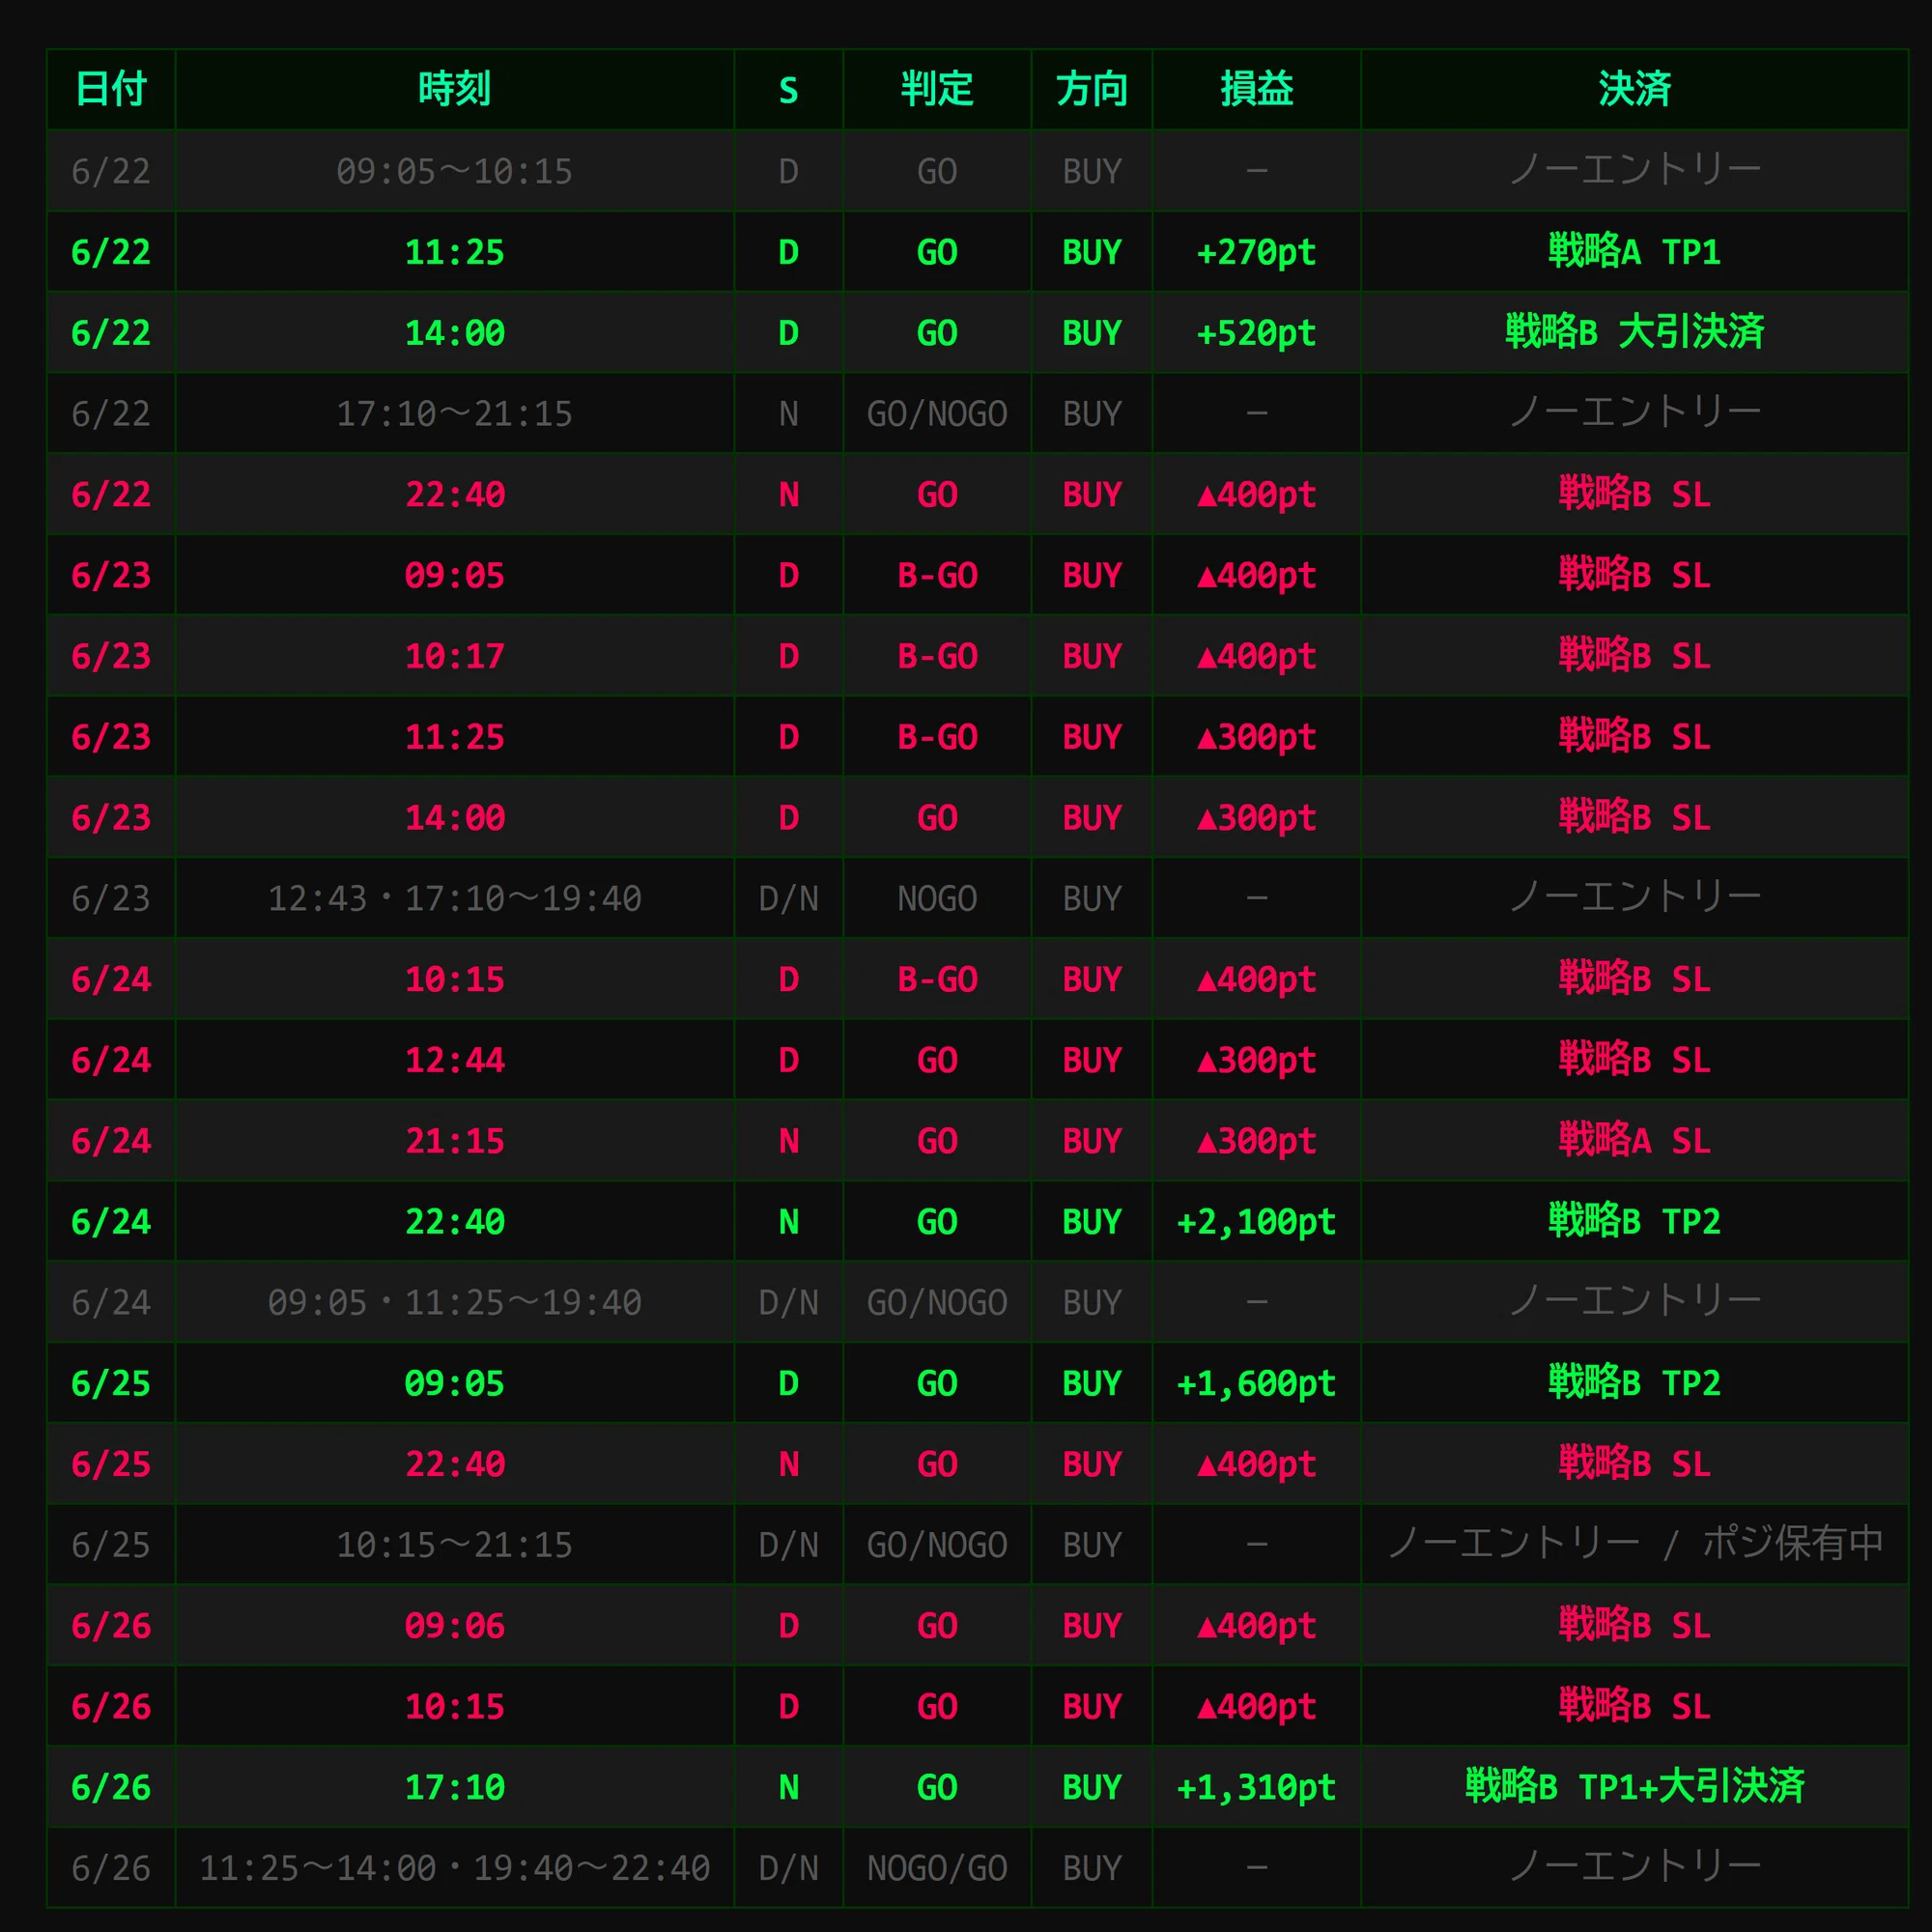
Task: Click the 決済 column header
Action: [x=1635, y=90]
